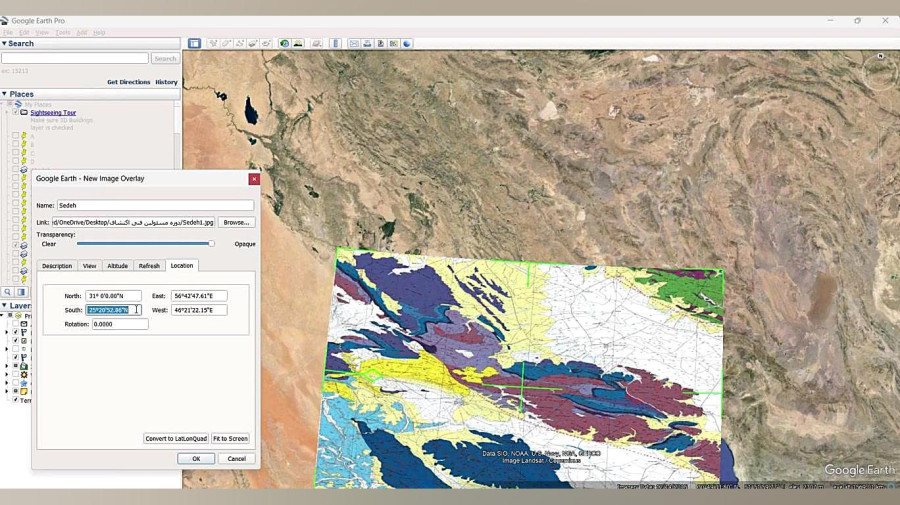Viewport: 900px width, 505px height.
Task: Uncheck the Sightseeing Tour checkbox
Action: click(x=15, y=112)
